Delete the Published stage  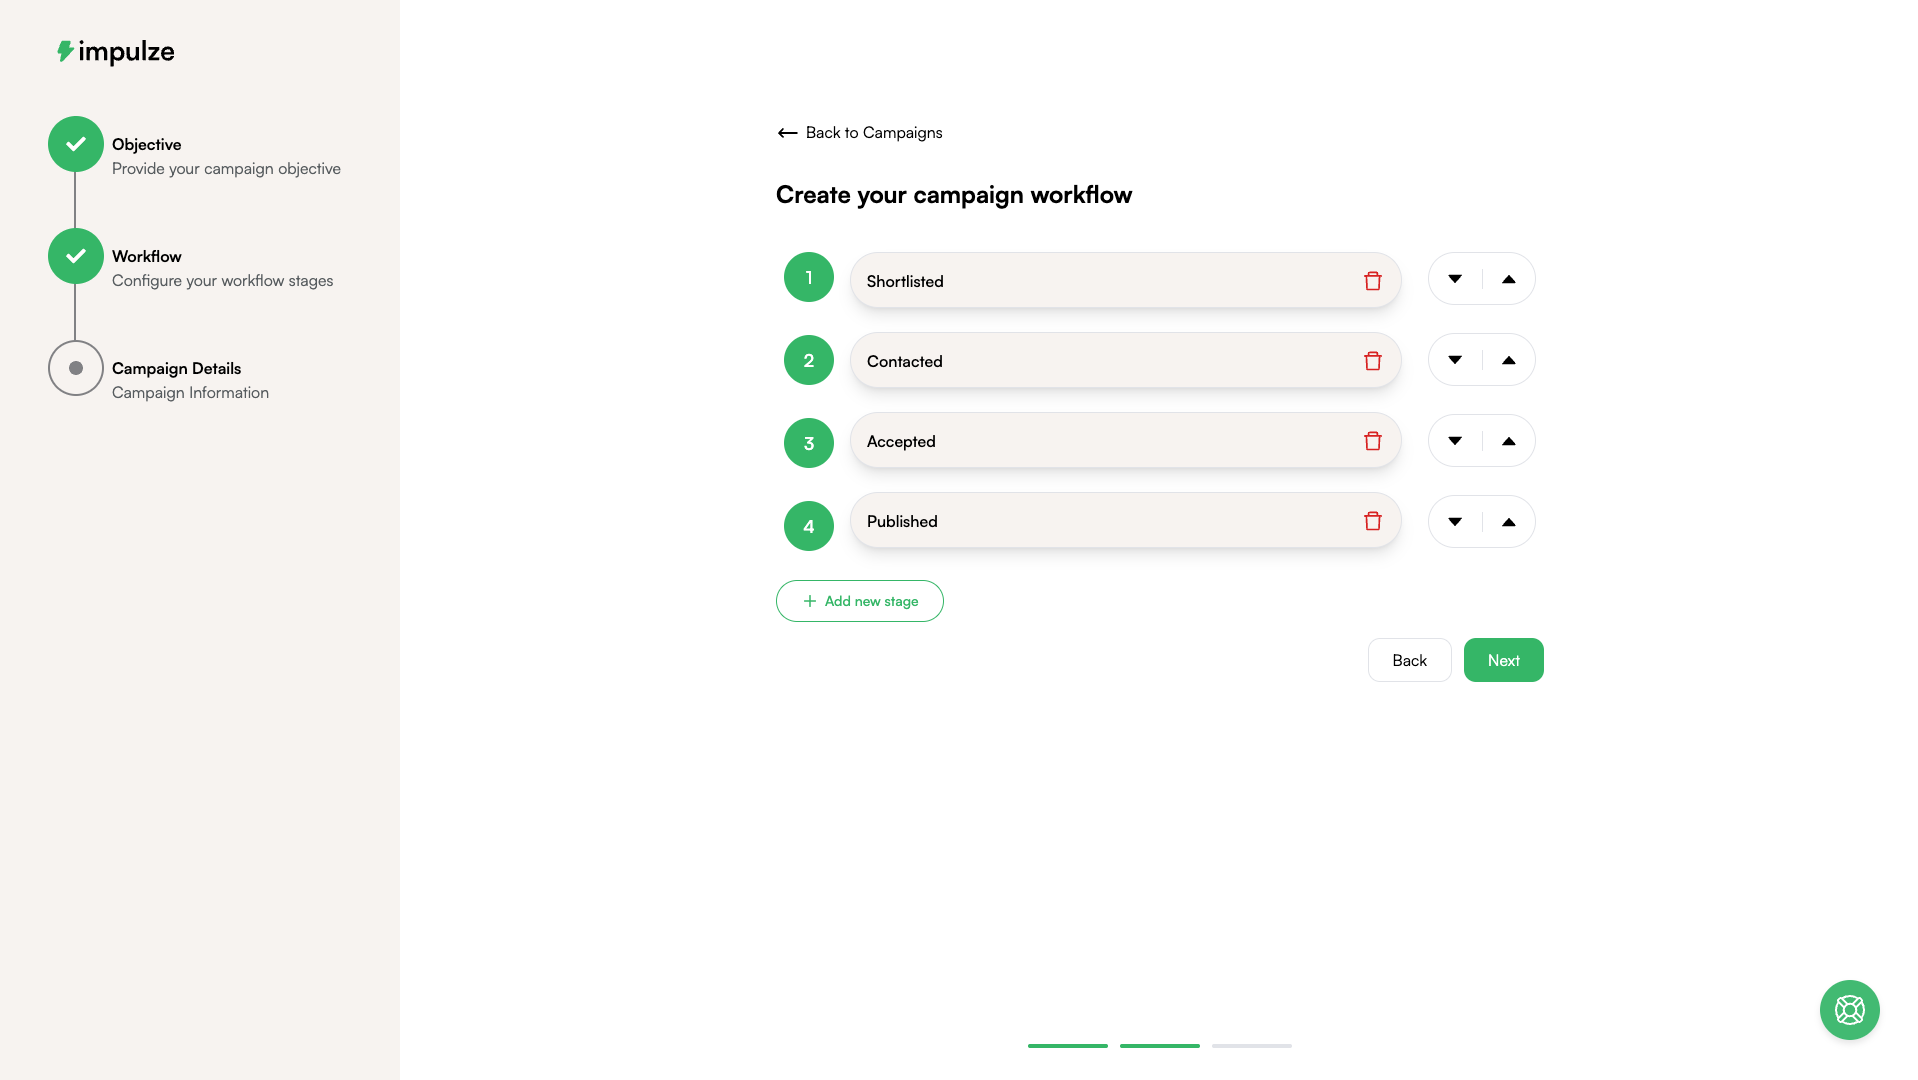coord(1372,521)
